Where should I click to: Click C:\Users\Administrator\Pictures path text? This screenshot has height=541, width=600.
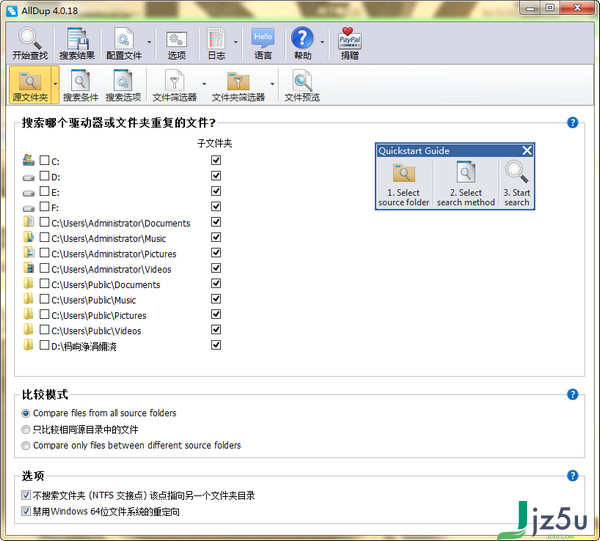point(114,254)
